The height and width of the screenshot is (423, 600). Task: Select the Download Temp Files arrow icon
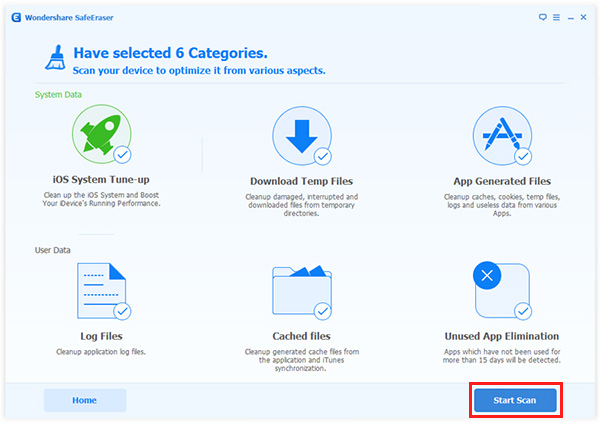pos(300,134)
